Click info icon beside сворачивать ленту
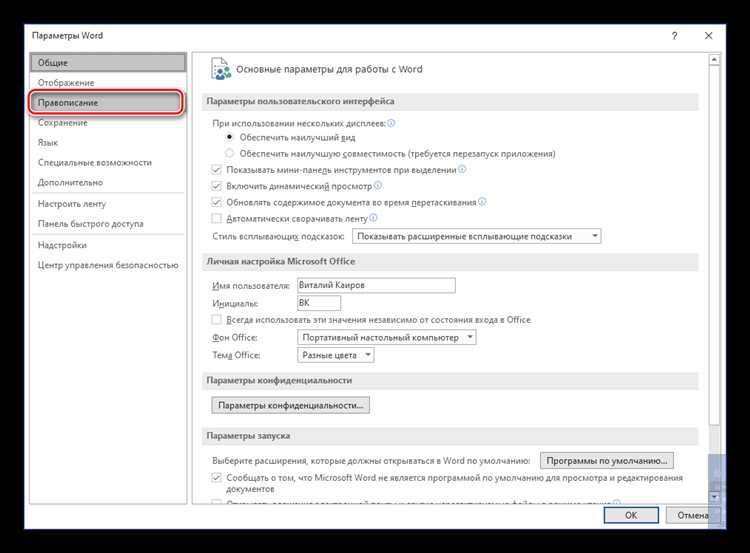 tap(374, 218)
